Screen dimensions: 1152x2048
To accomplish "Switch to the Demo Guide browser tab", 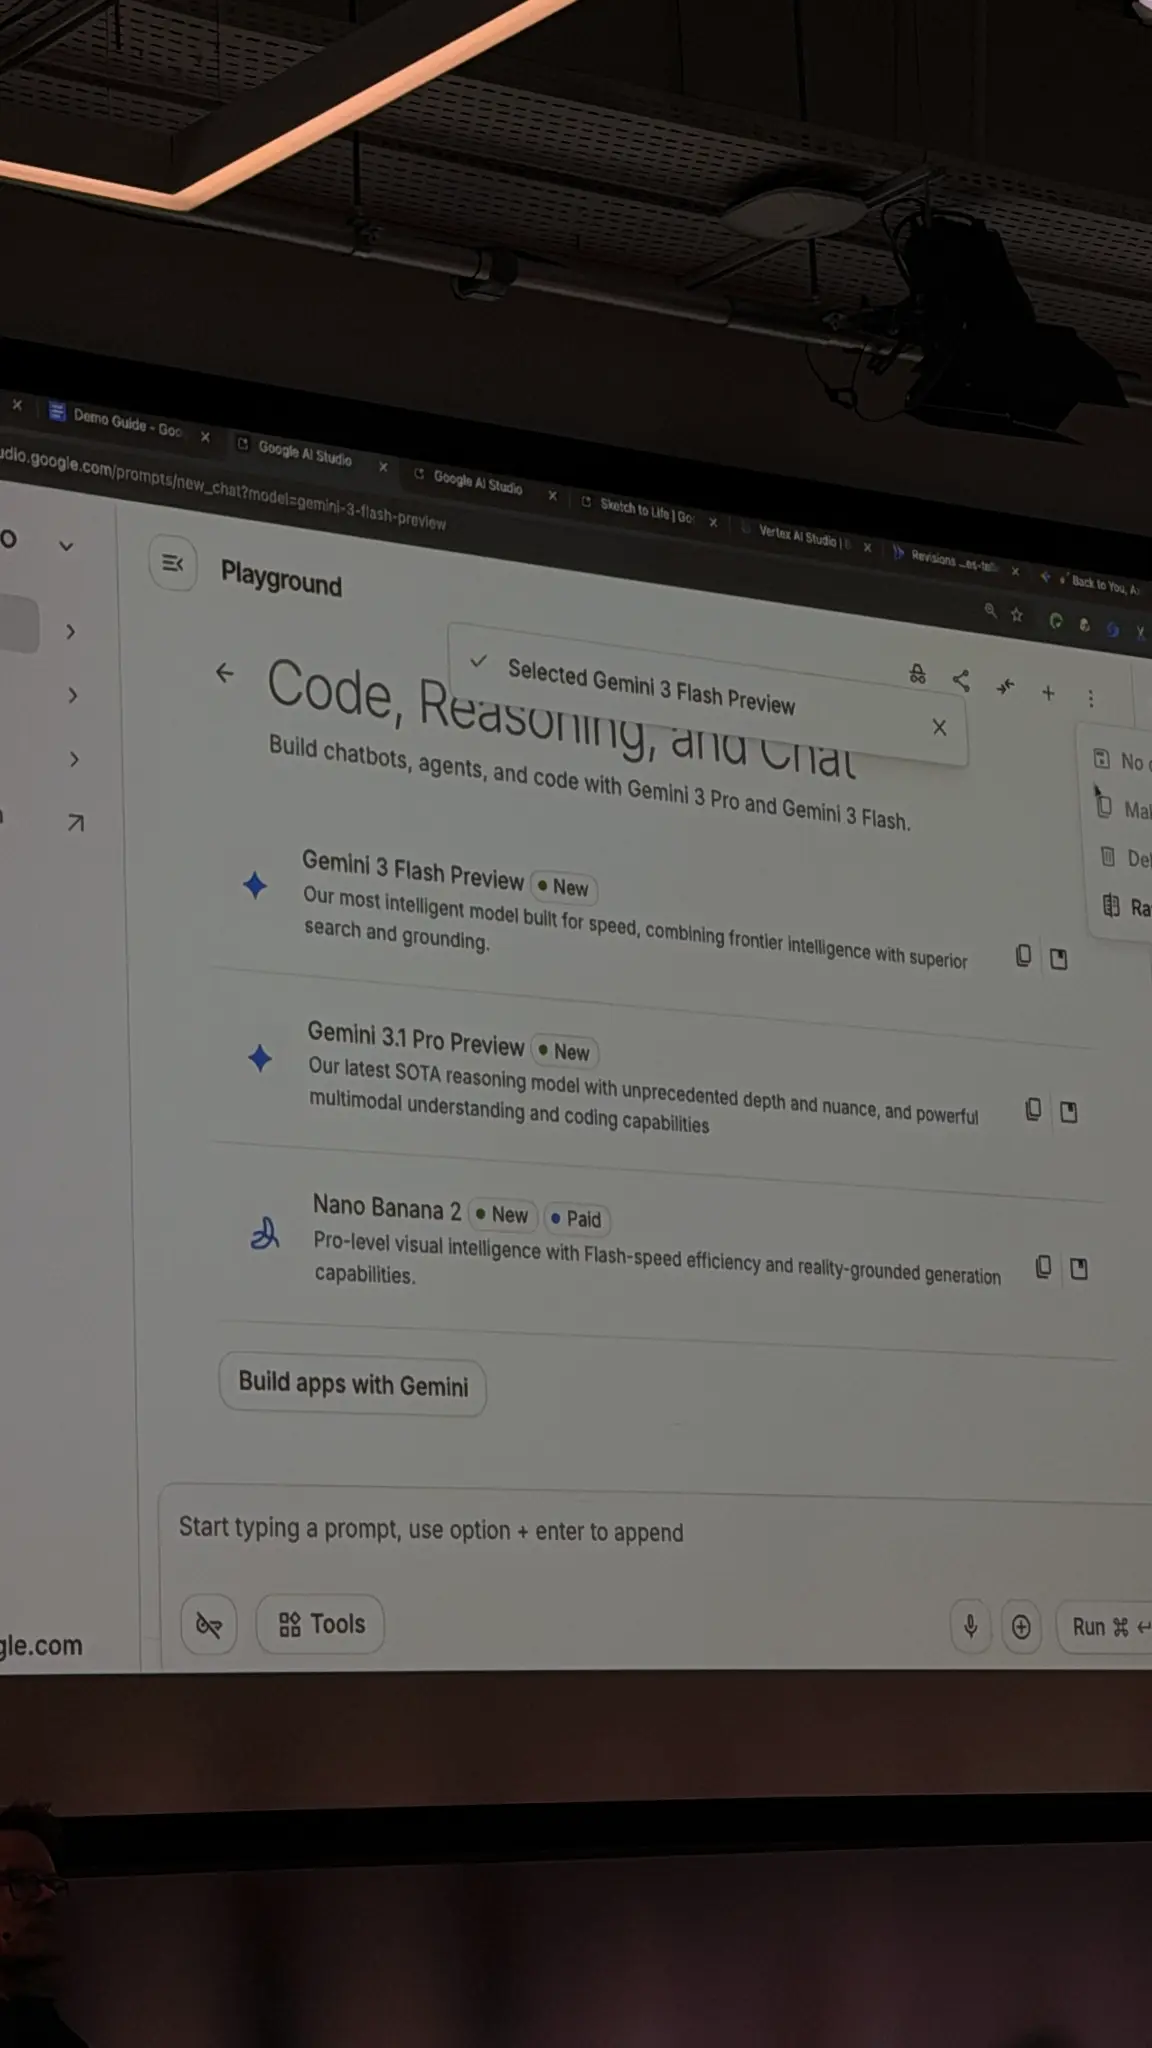I will 127,423.
